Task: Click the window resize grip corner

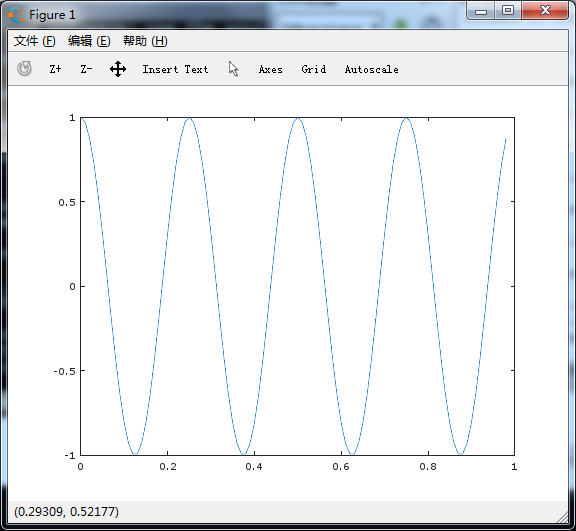Action: [562, 517]
